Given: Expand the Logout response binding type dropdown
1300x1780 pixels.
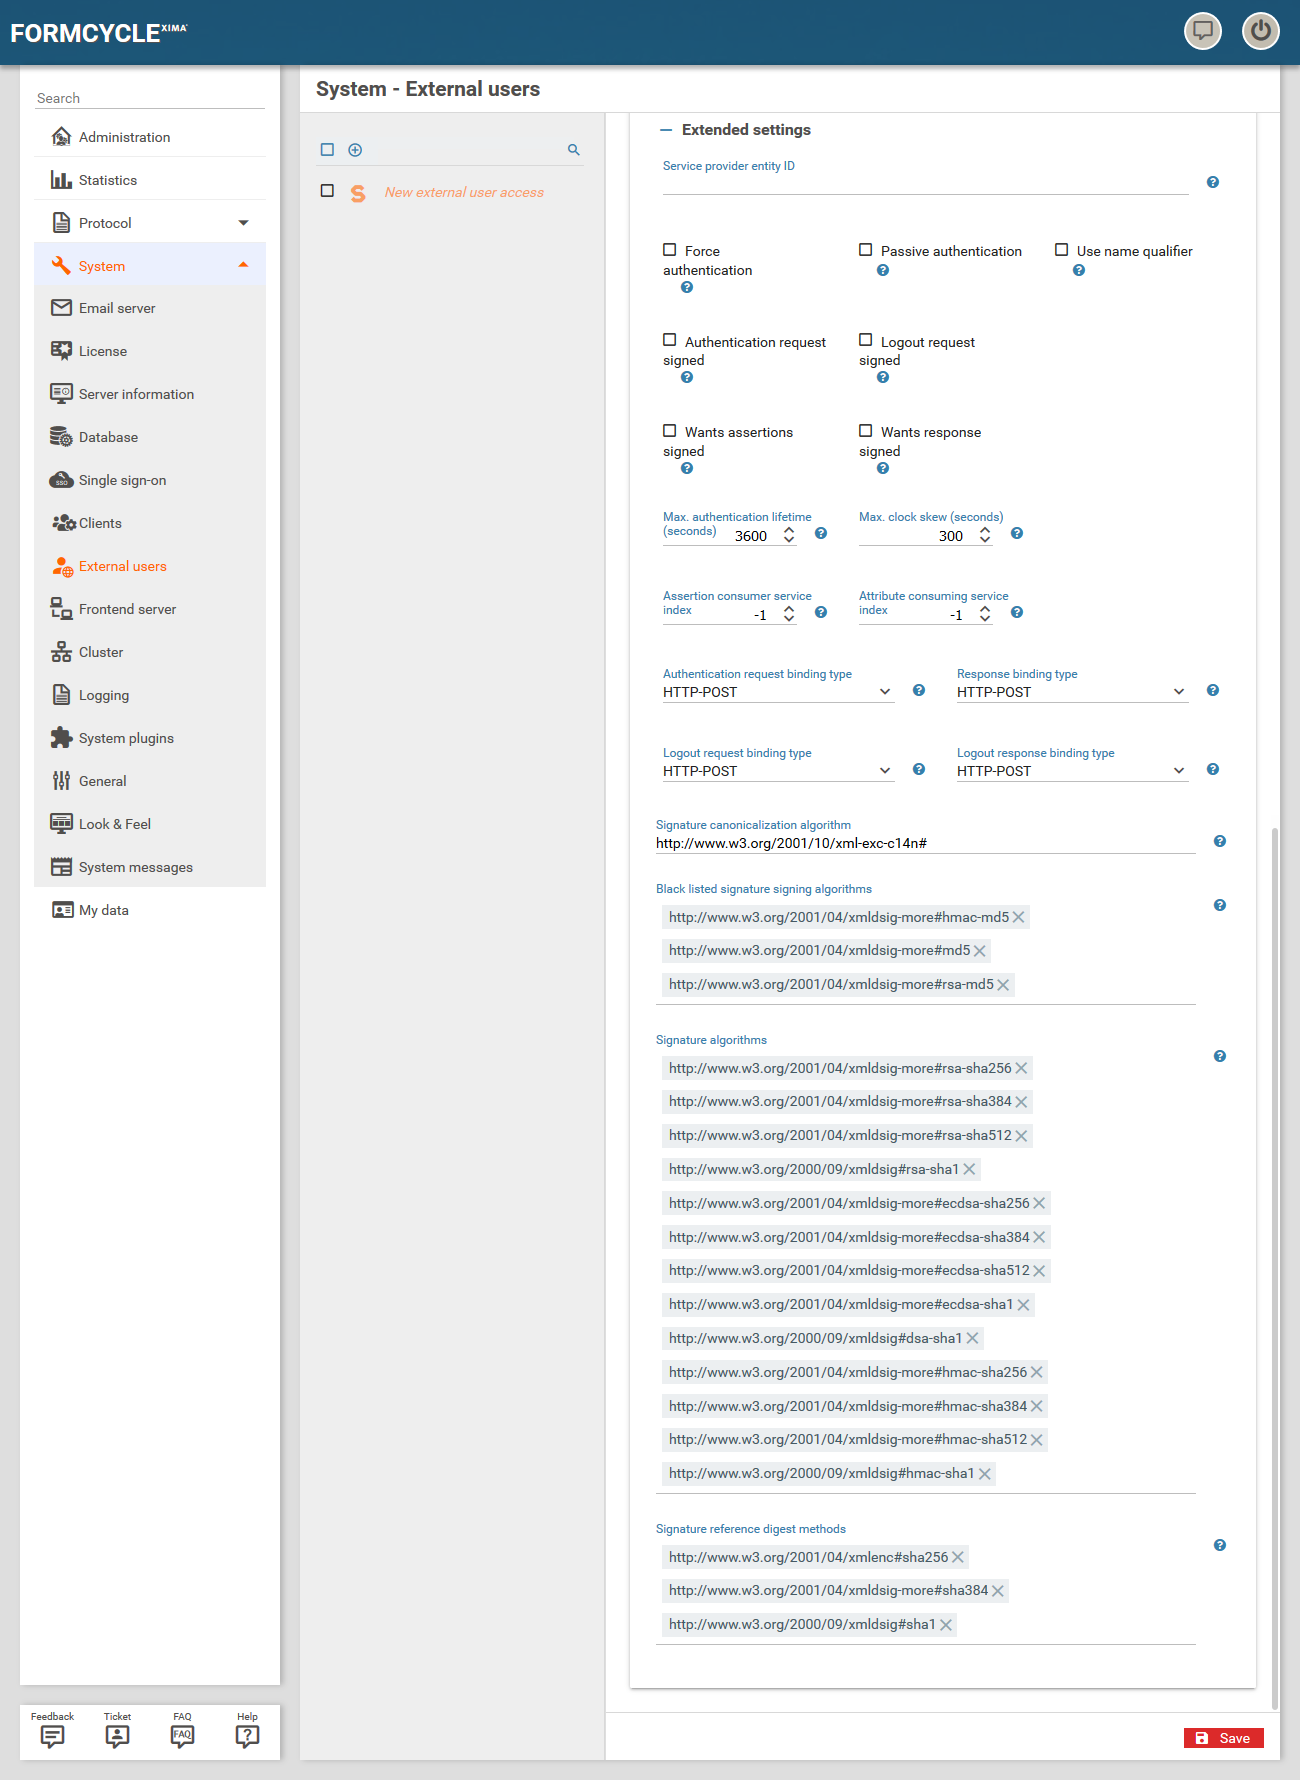Looking at the screenshot, I should [x=1071, y=771].
